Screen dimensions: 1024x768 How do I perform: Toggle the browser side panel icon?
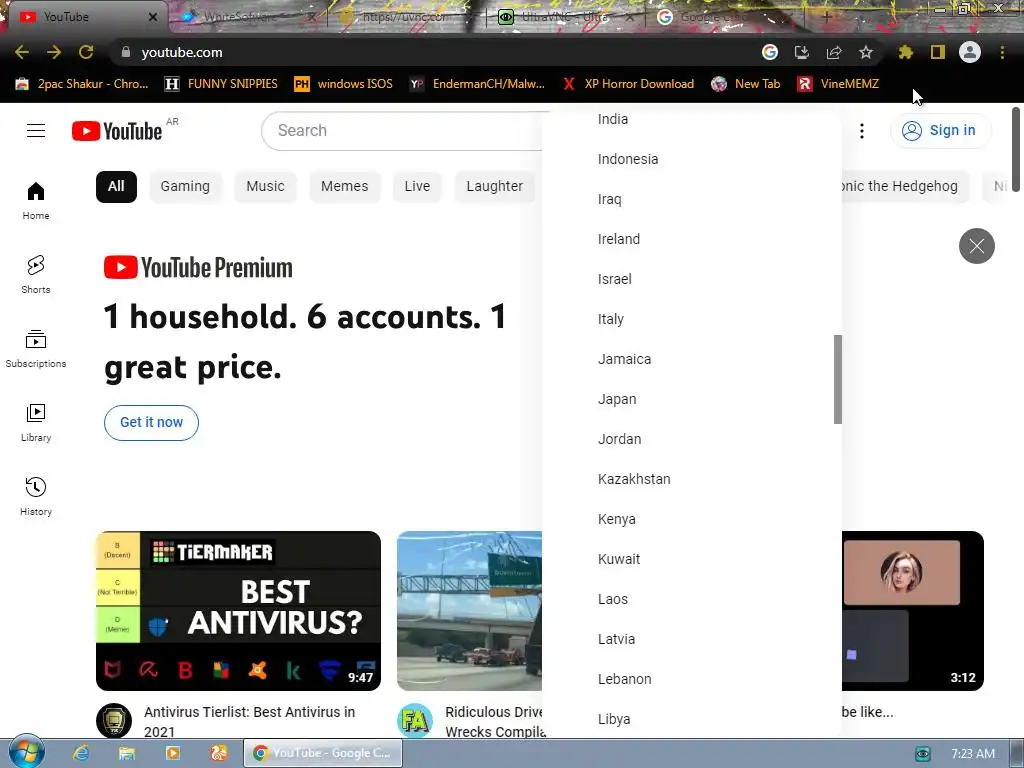938,52
